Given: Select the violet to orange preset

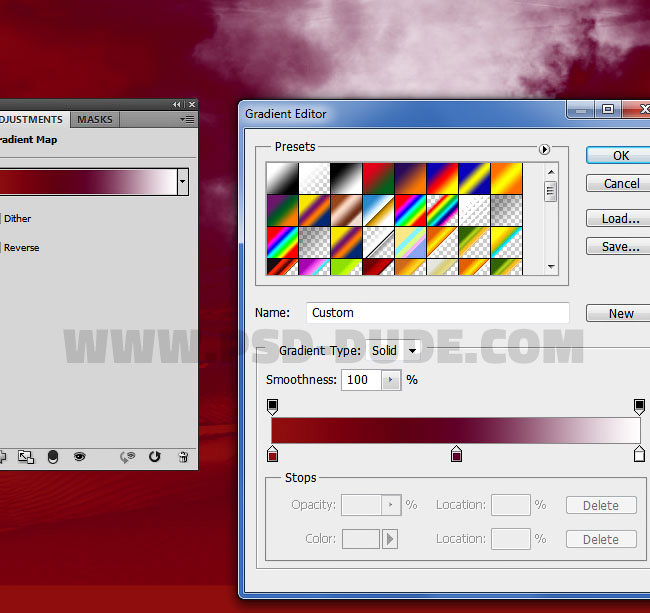Looking at the screenshot, I should click(x=410, y=178).
